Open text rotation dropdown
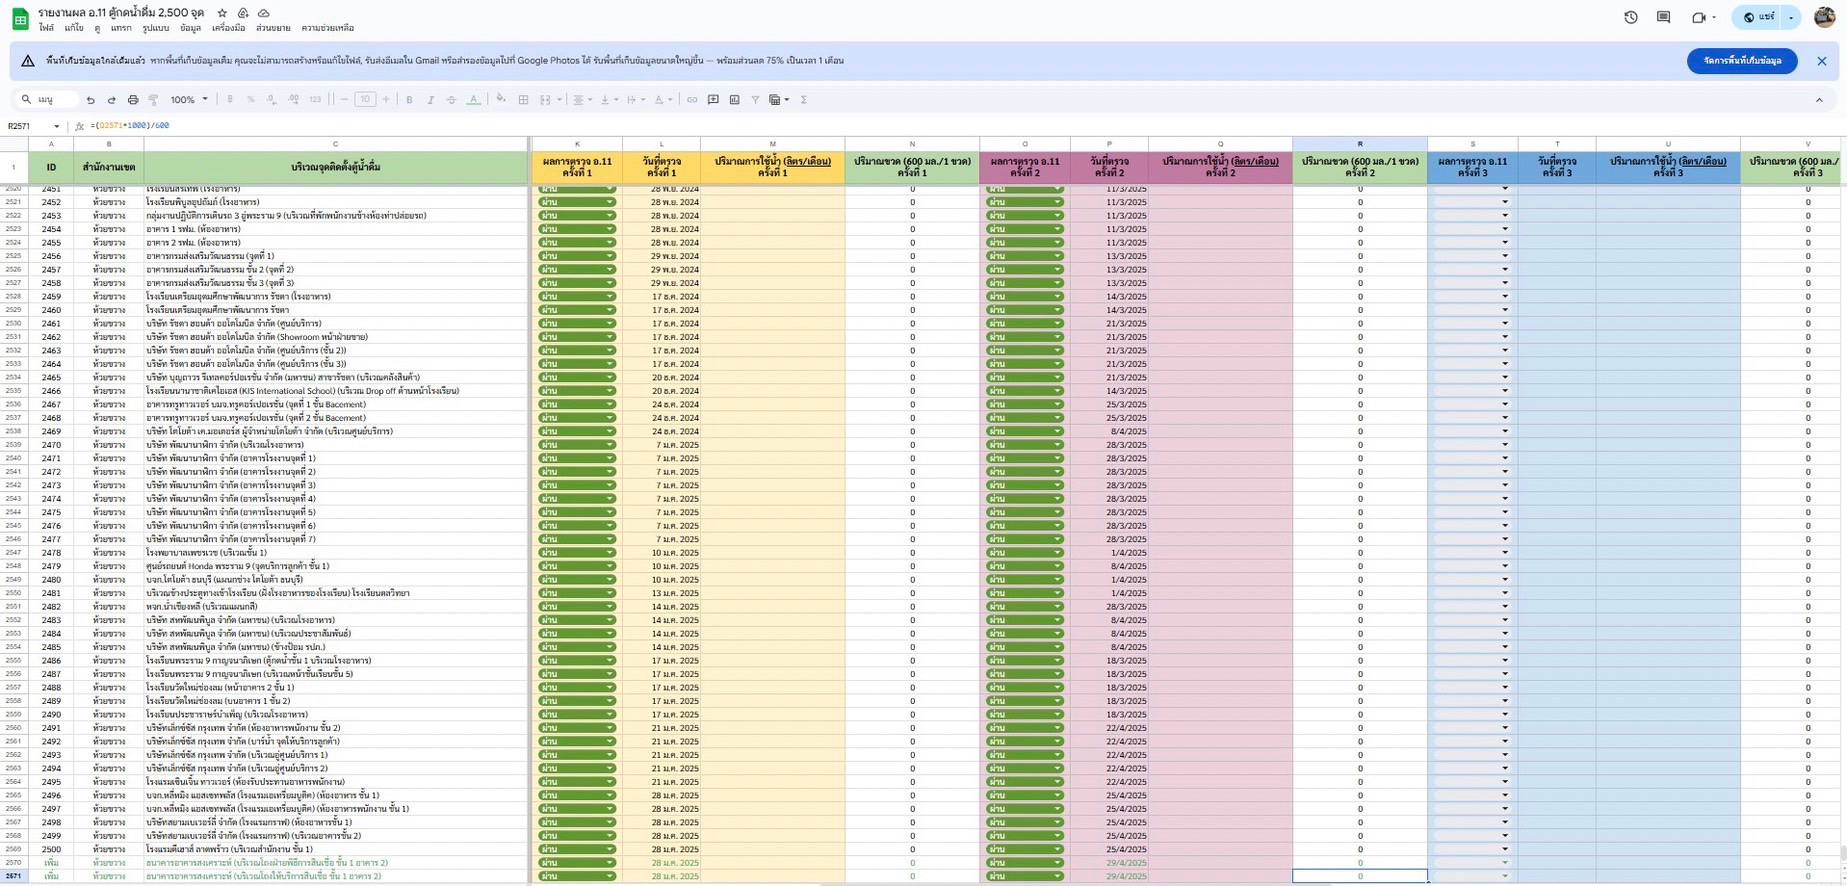This screenshot has height=886, width=1847. point(662,100)
